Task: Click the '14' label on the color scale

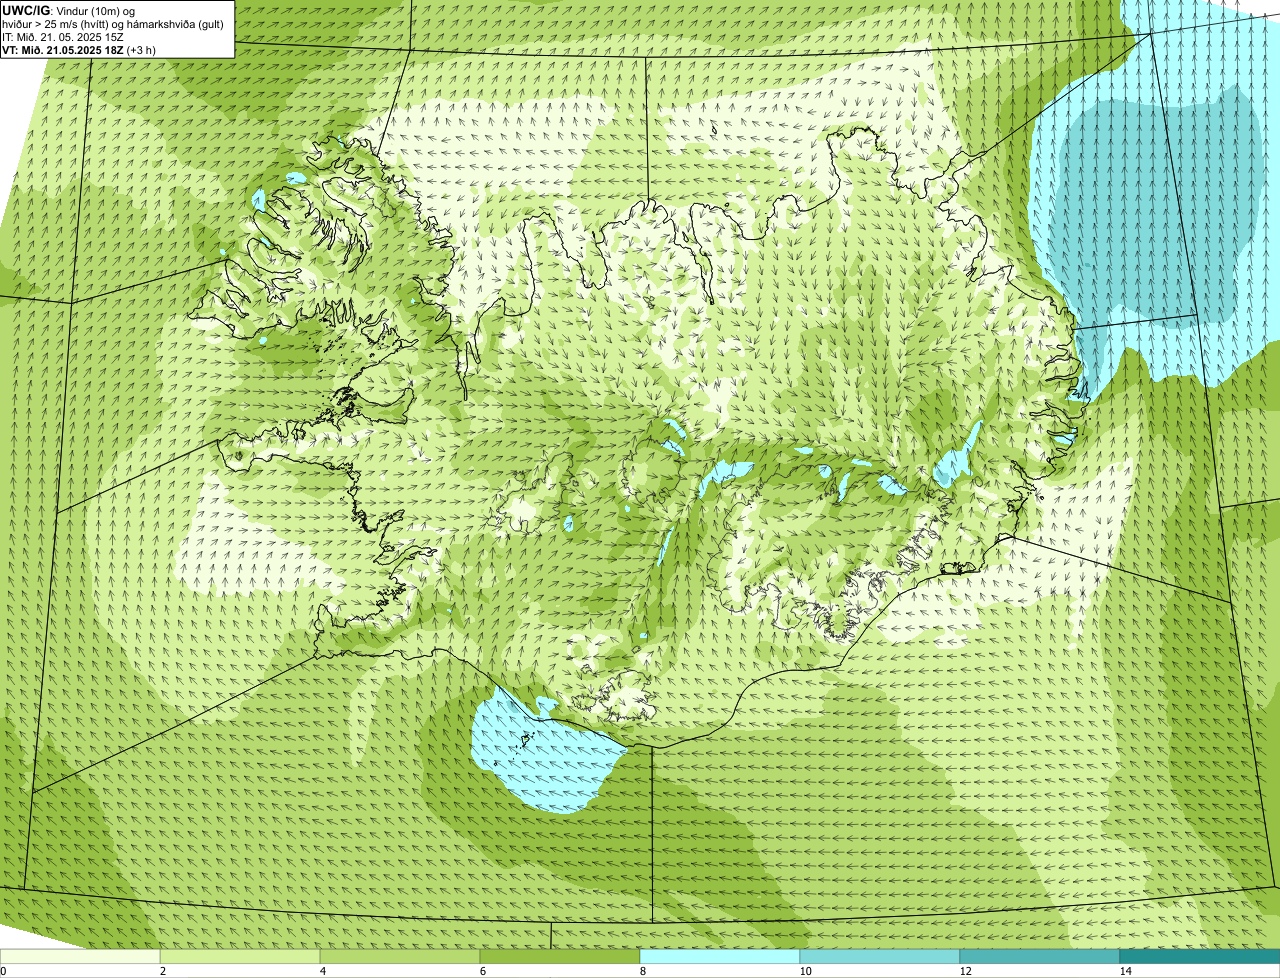Action: pyautogui.click(x=1125, y=971)
